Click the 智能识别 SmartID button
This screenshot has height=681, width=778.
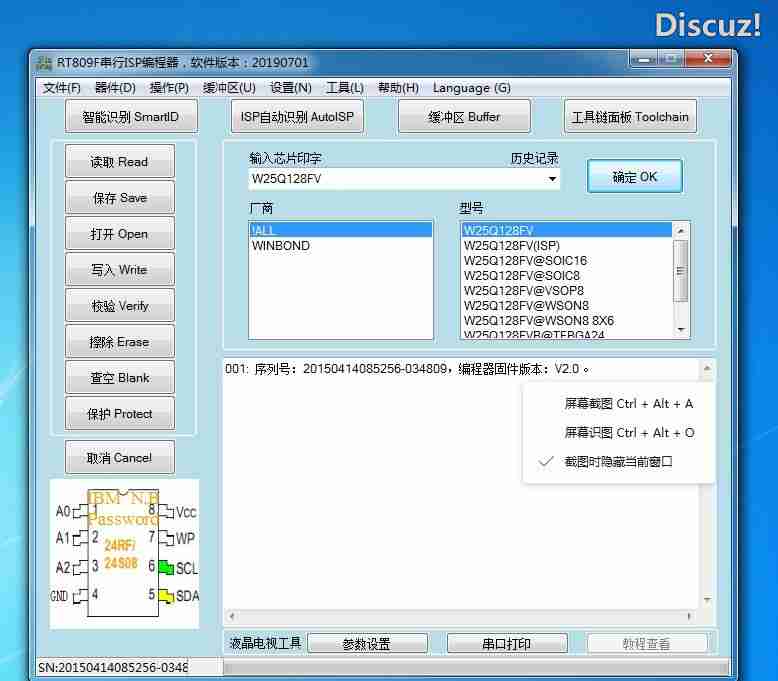(130, 117)
